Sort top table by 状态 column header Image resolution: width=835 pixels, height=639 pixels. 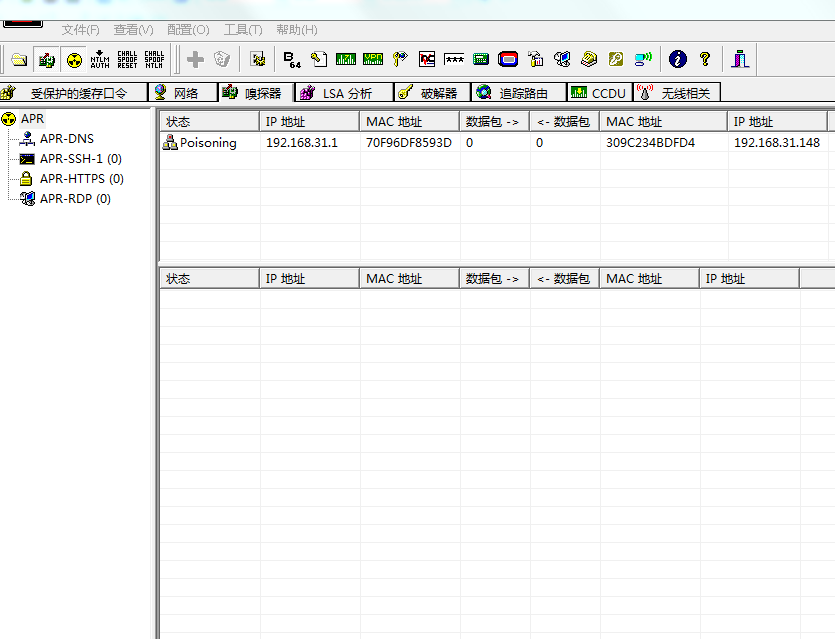[x=210, y=121]
